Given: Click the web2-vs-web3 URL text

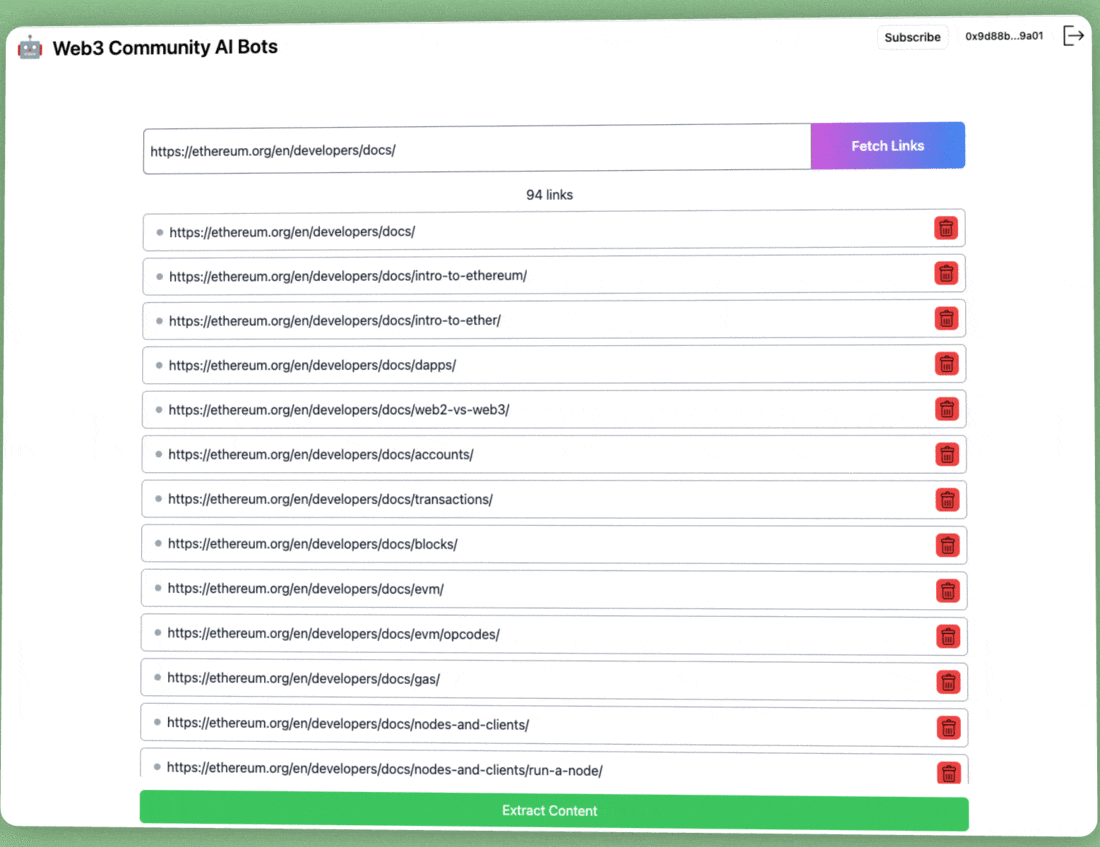Looking at the screenshot, I should pyautogui.click(x=339, y=410).
